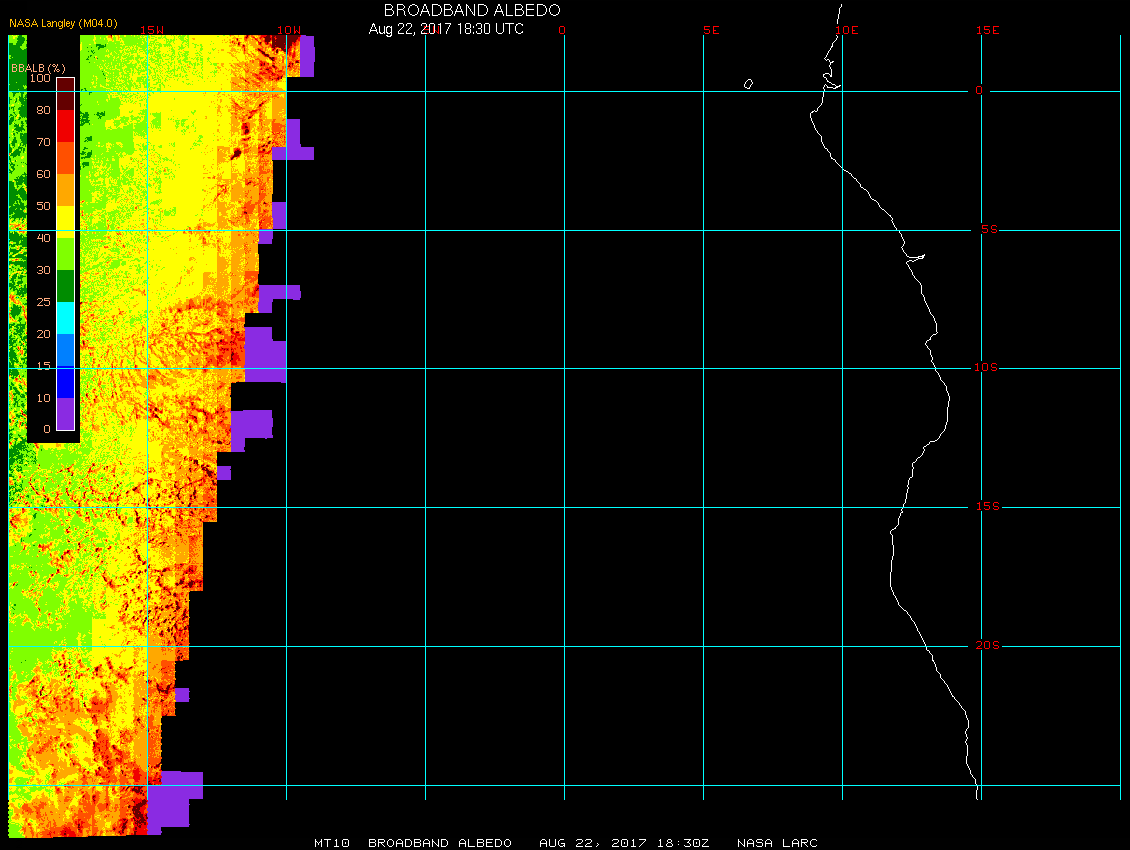
Task: Click the 15E longitude label
Action: click(x=988, y=30)
